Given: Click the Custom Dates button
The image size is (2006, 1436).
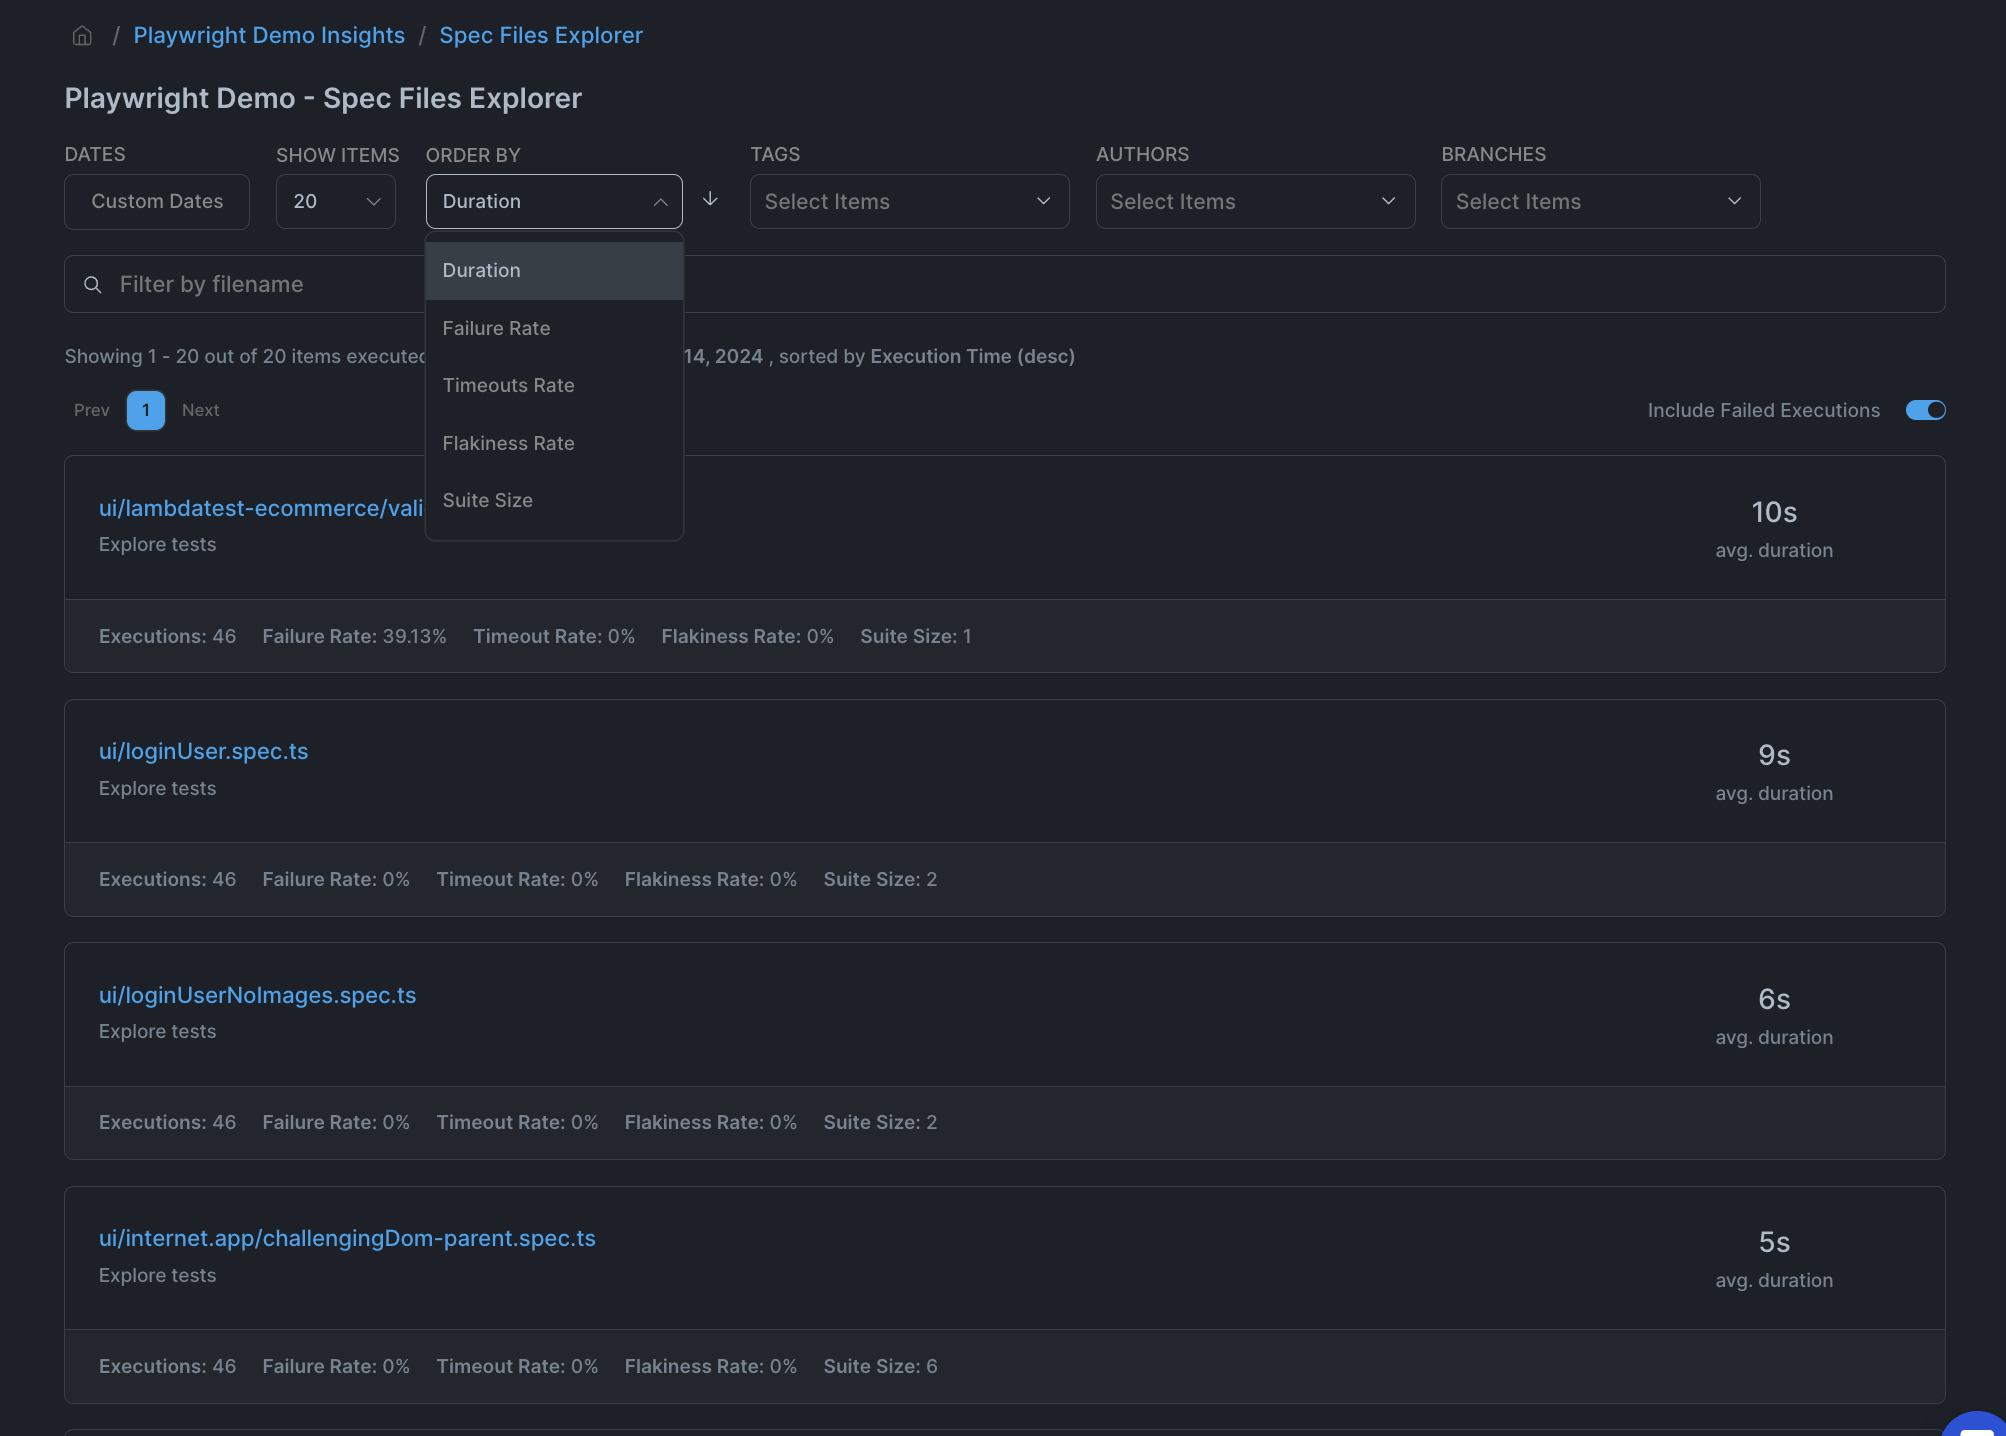Looking at the screenshot, I should click(x=156, y=201).
